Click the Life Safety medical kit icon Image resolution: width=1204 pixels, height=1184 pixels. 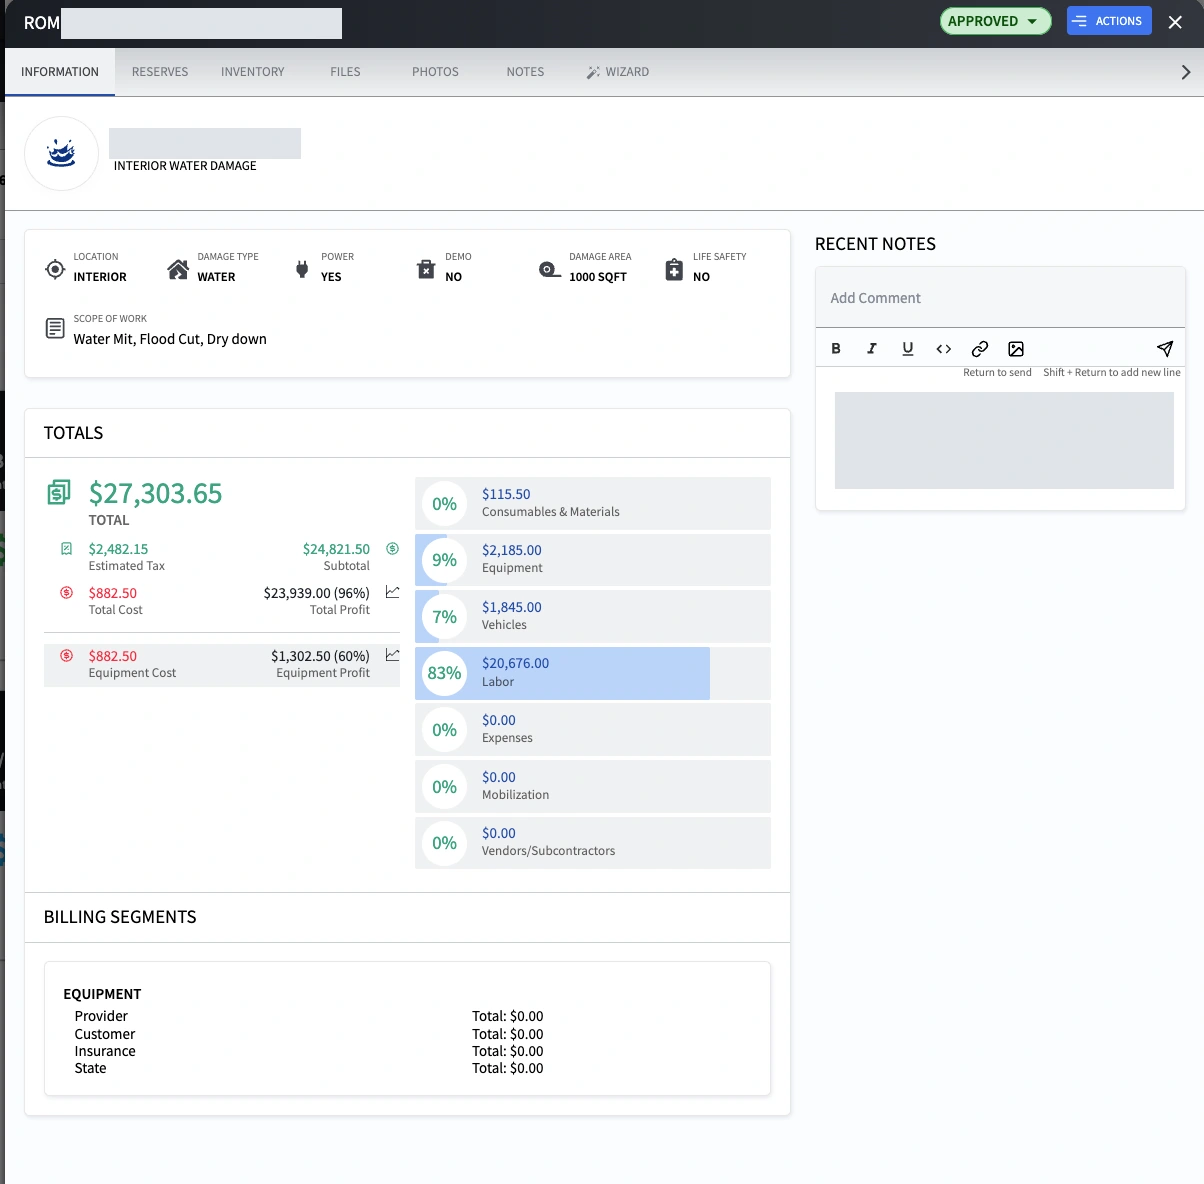click(674, 269)
